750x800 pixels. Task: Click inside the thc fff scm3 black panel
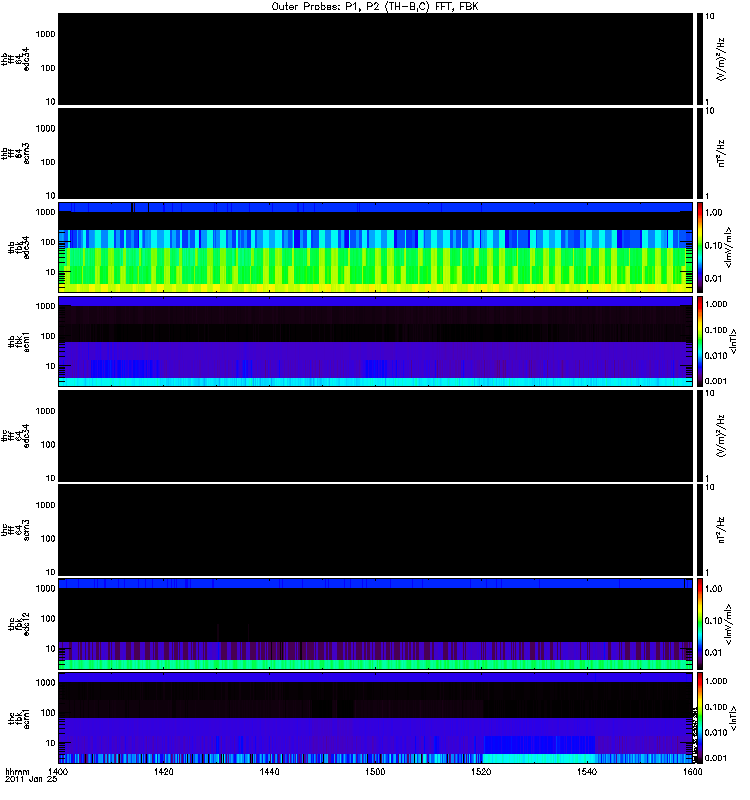click(x=375, y=530)
